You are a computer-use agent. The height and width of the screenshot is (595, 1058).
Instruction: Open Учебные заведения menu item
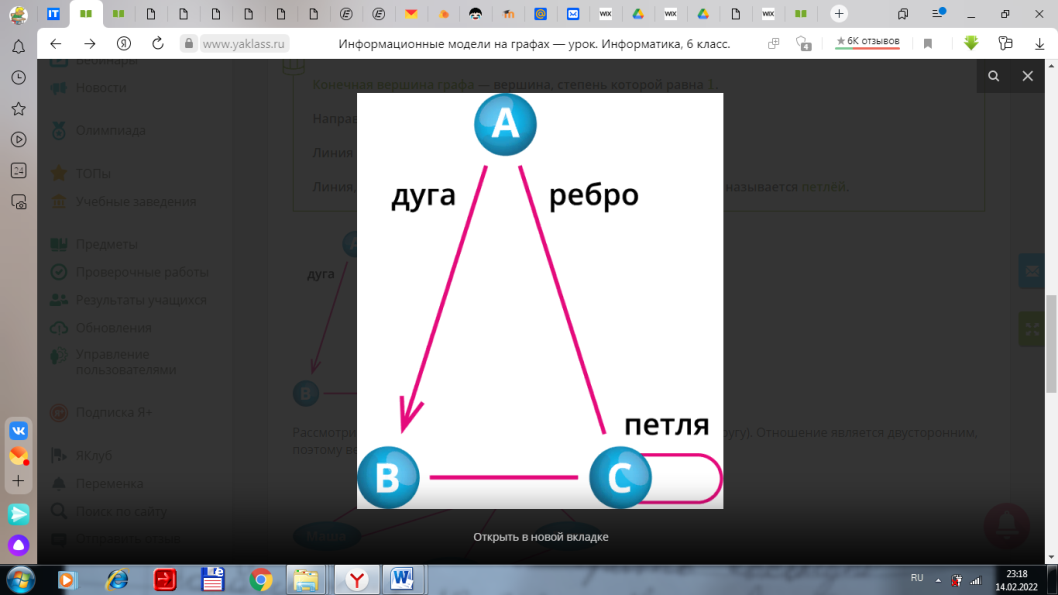[x=136, y=202]
